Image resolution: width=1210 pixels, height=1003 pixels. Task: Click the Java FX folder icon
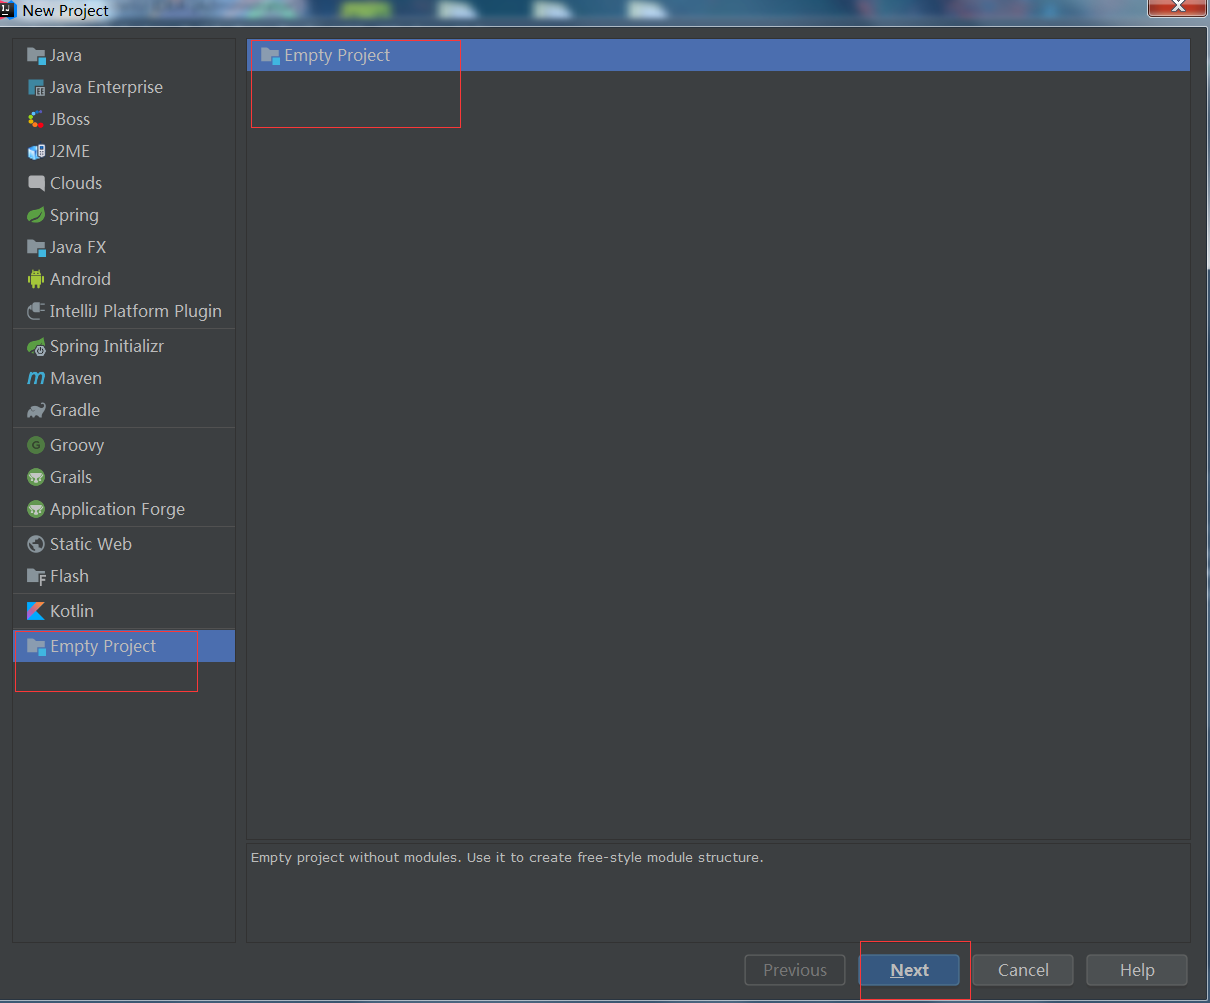(36, 248)
